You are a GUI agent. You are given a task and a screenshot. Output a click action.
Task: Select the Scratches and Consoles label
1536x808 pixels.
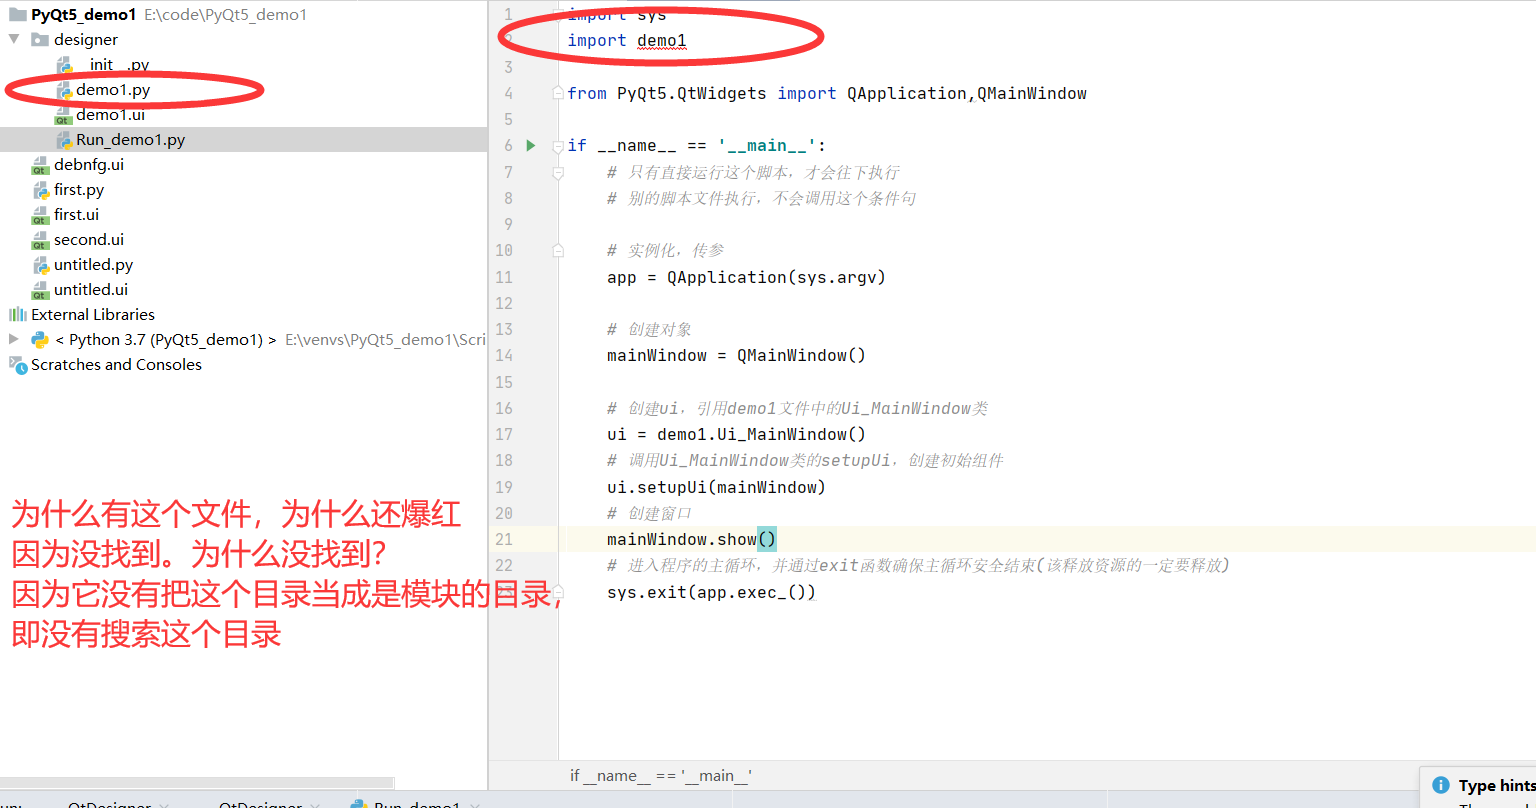[116, 365]
